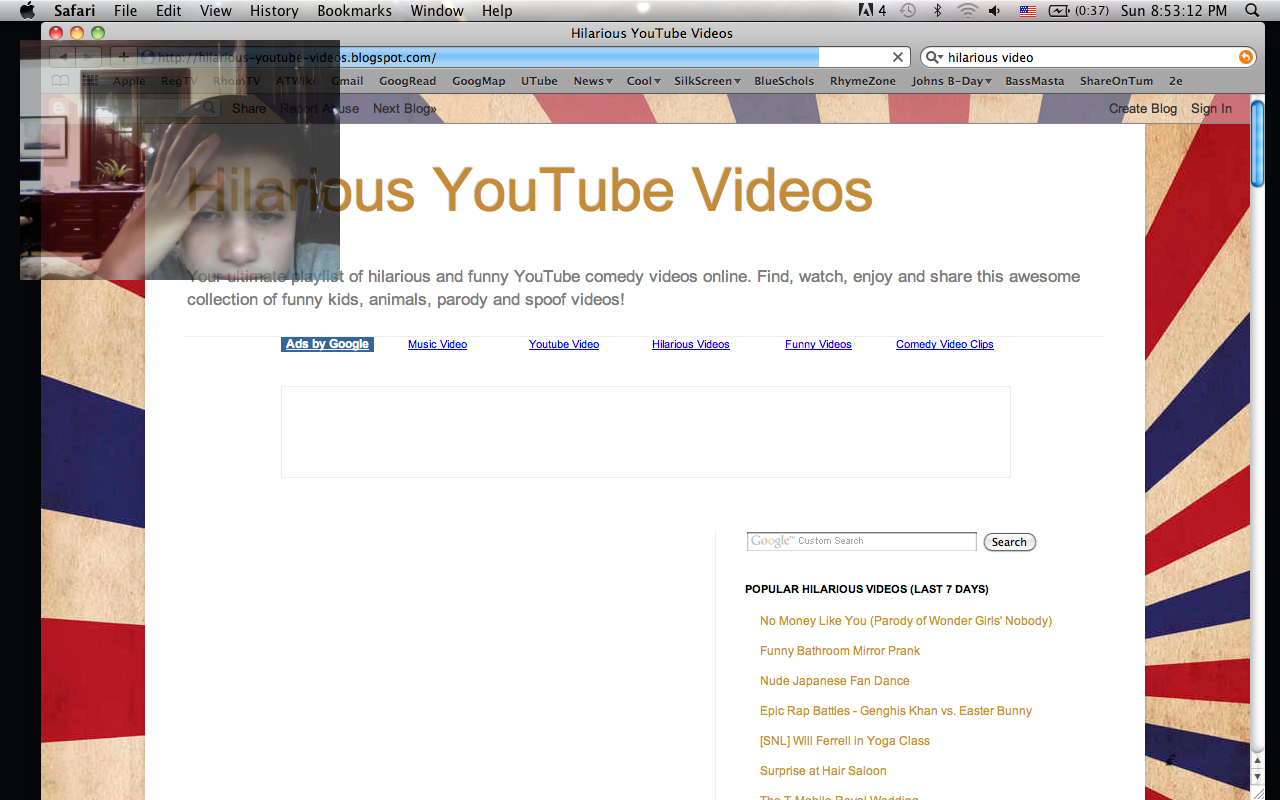Viewport: 1280px width, 800px height.
Task: Open the Youtube Video ad link
Action: pyautogui.click(x=564, y=344)
